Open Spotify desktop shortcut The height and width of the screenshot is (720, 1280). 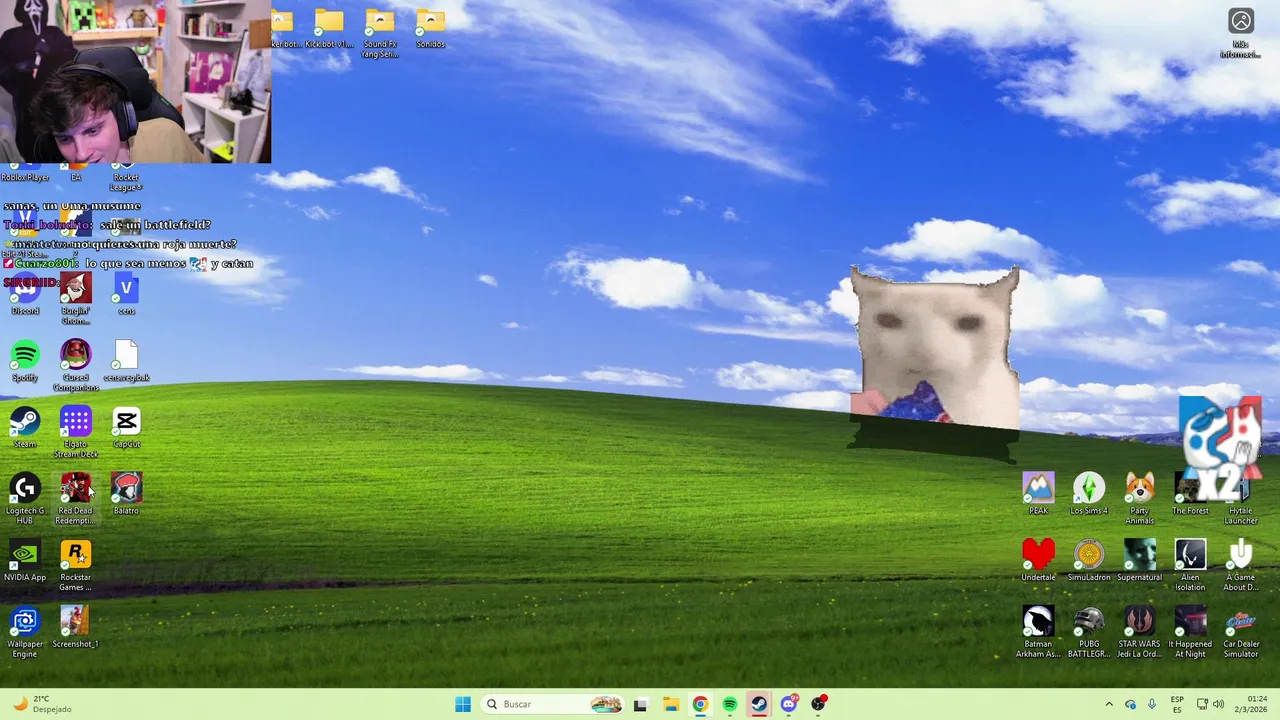pyautogui.click(x=25, y=361)
